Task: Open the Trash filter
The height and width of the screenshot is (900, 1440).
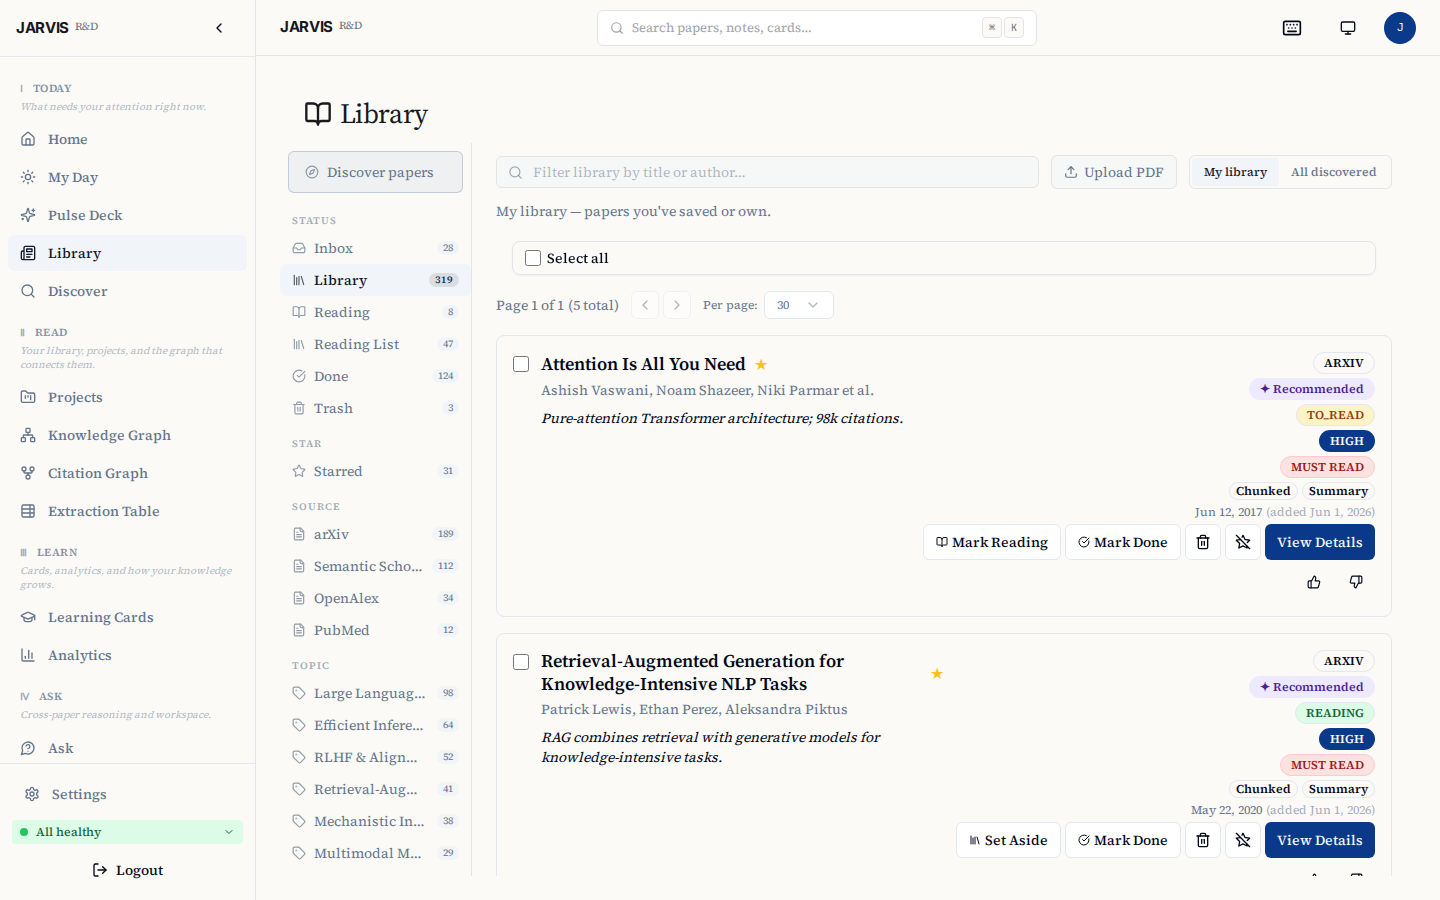Action: (375, 408)
